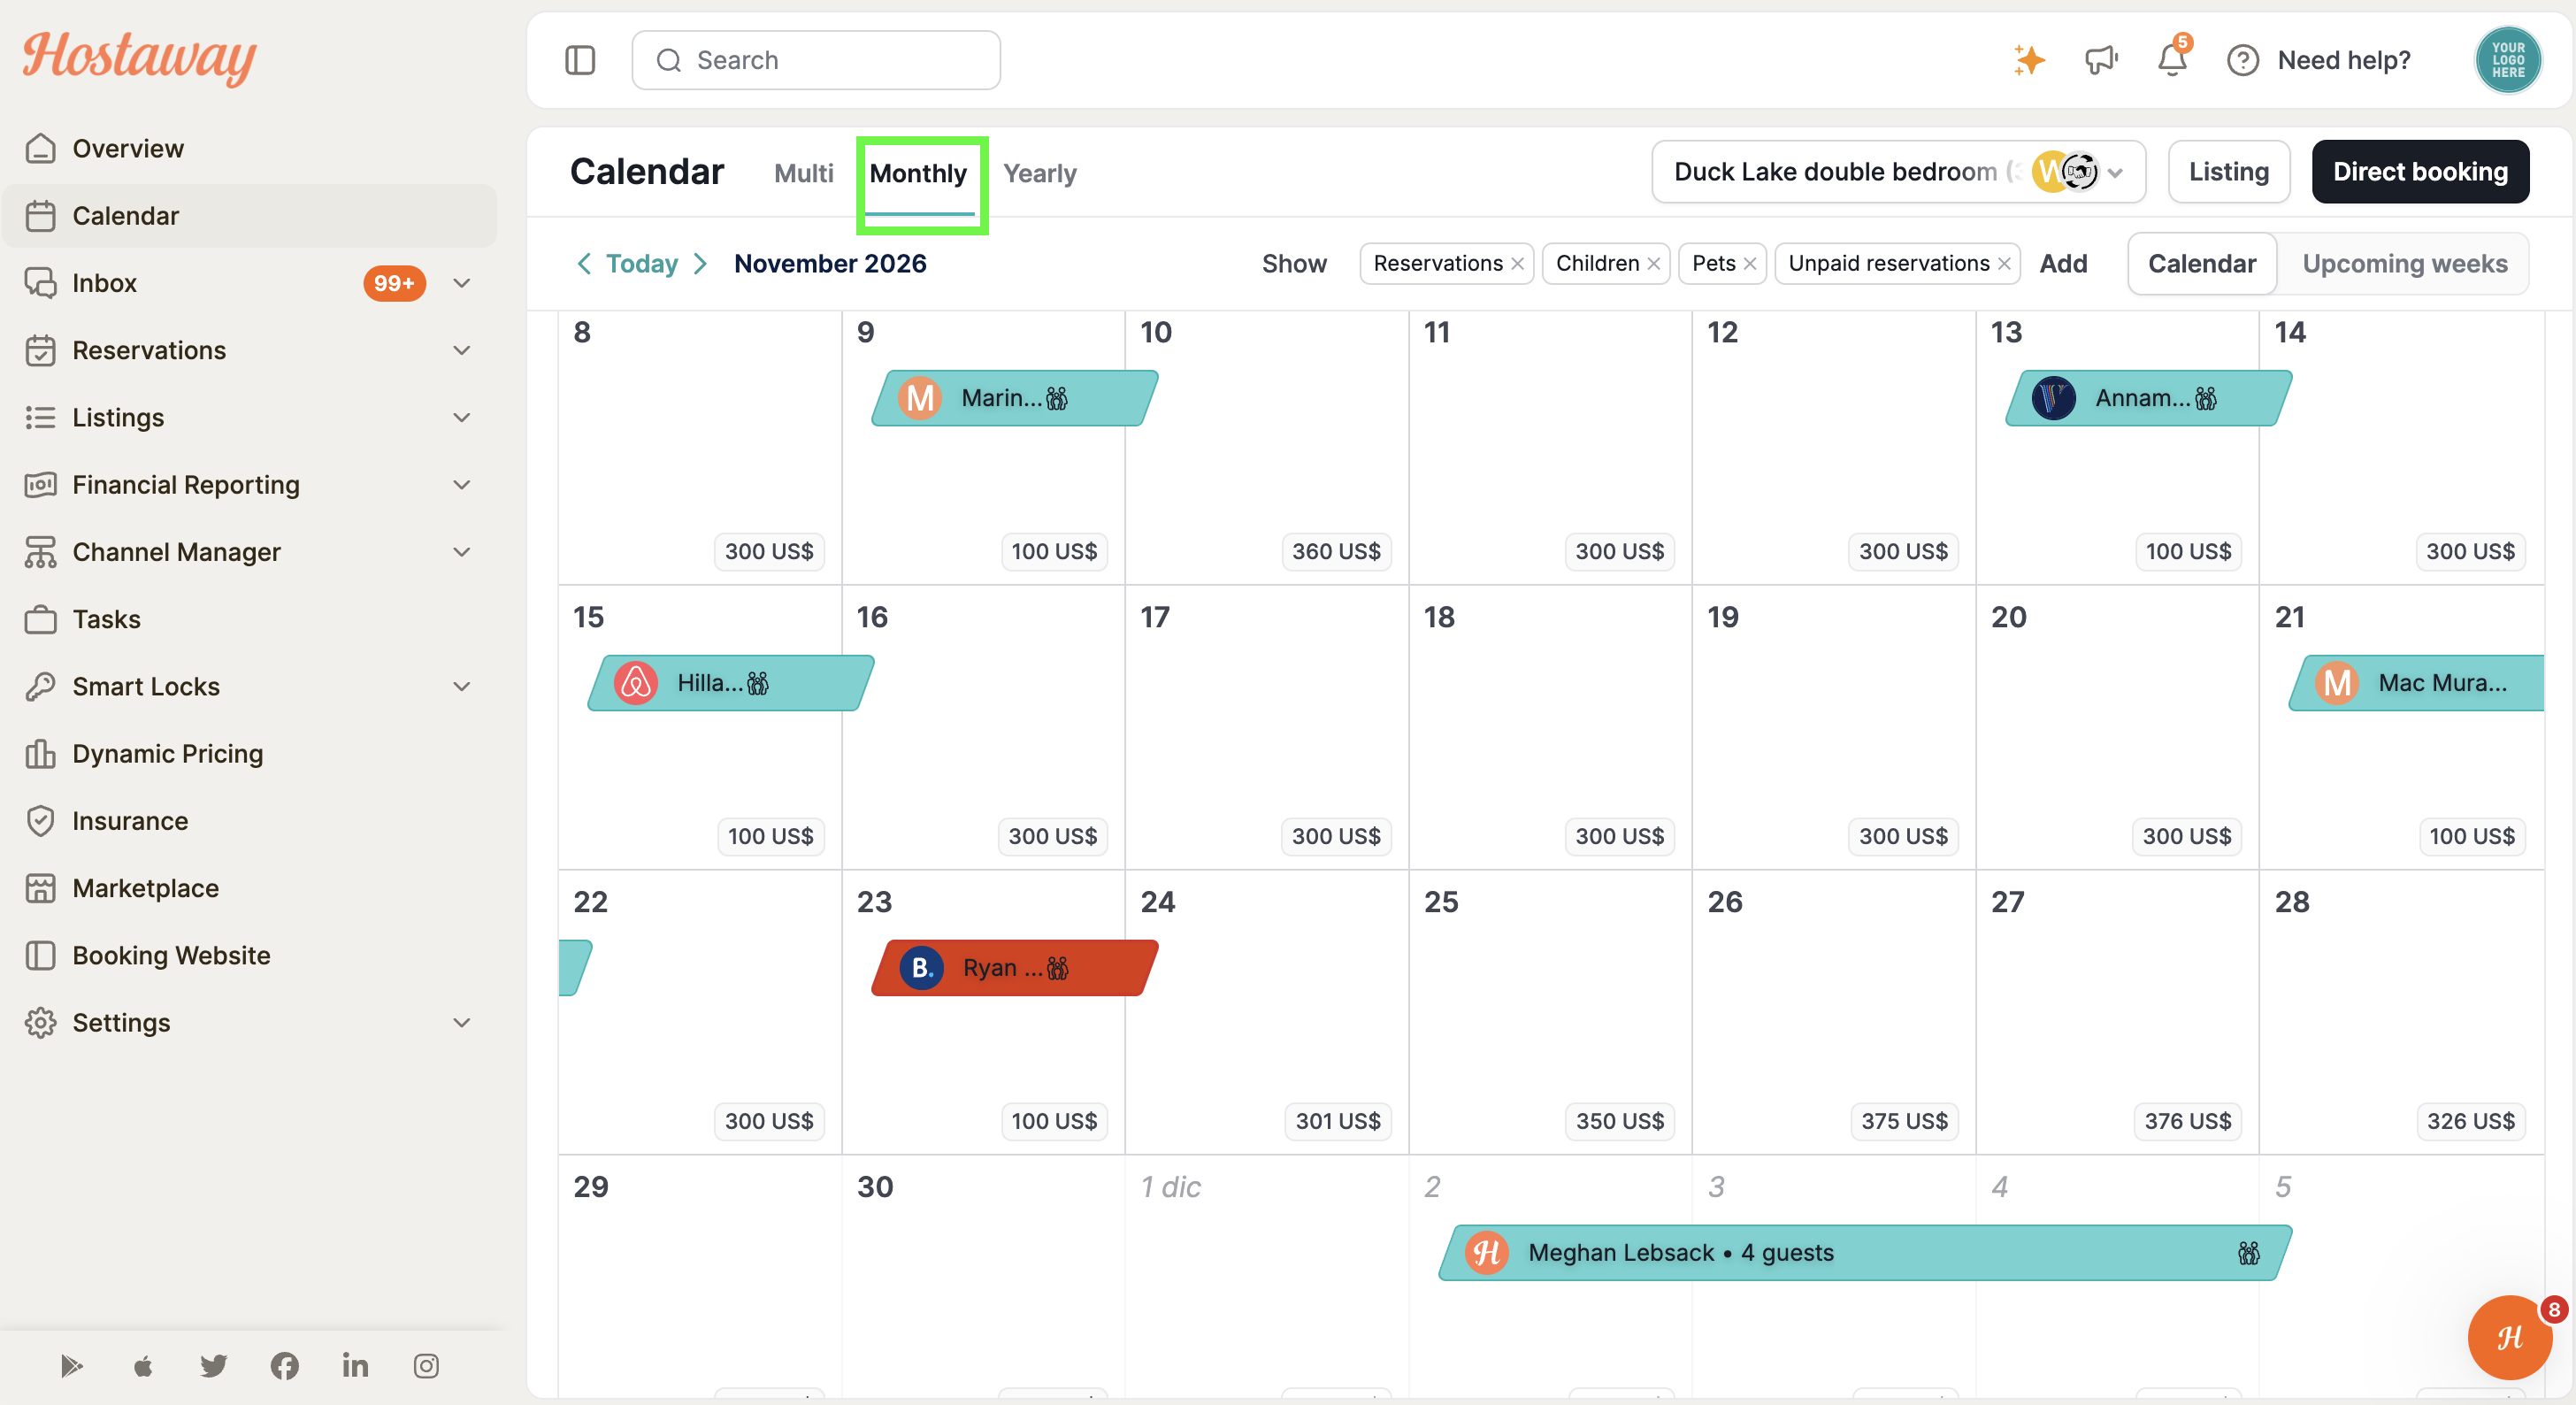This screenshot has width=2576, height=1405.
Task: Remove the Unpaid reservations filter chip
Action: (x=2004, y=263)
